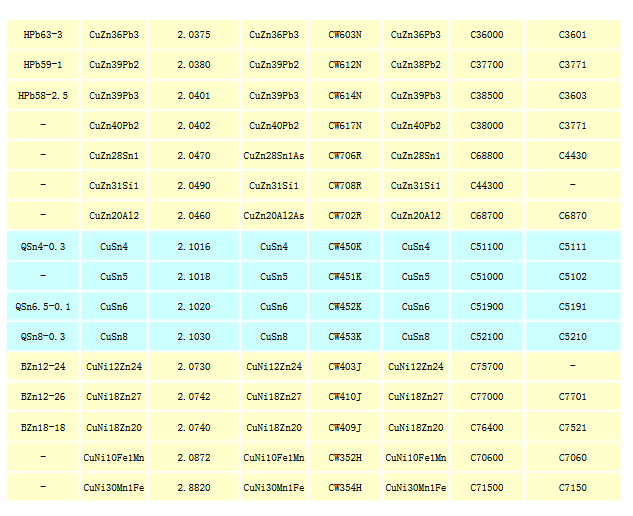The image size is (633, 516).
Task: Click the CuZn38Pb2 cell
Action: [416, 65]
